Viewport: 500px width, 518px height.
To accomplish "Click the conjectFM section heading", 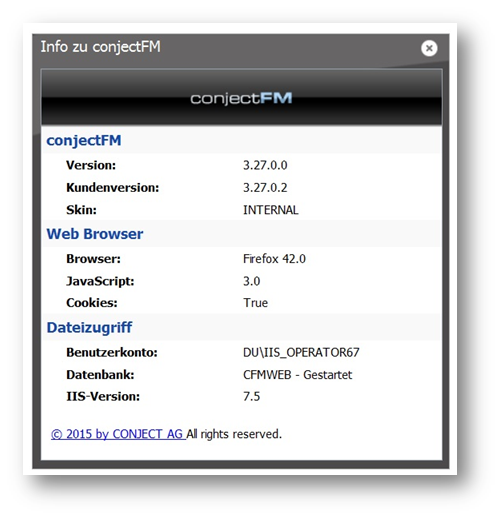I will click(x=84, y=140).
